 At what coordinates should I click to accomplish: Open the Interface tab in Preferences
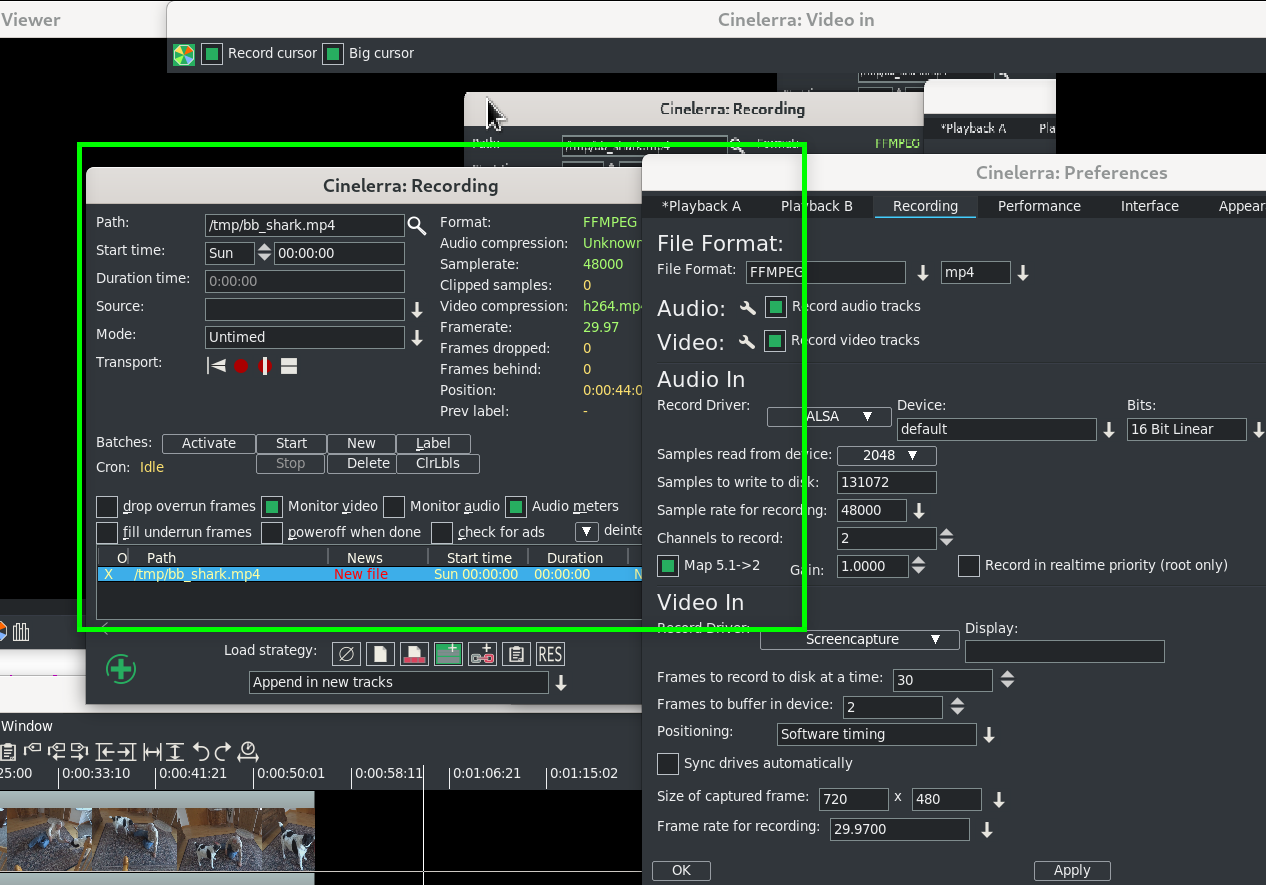click(1149, 206)
